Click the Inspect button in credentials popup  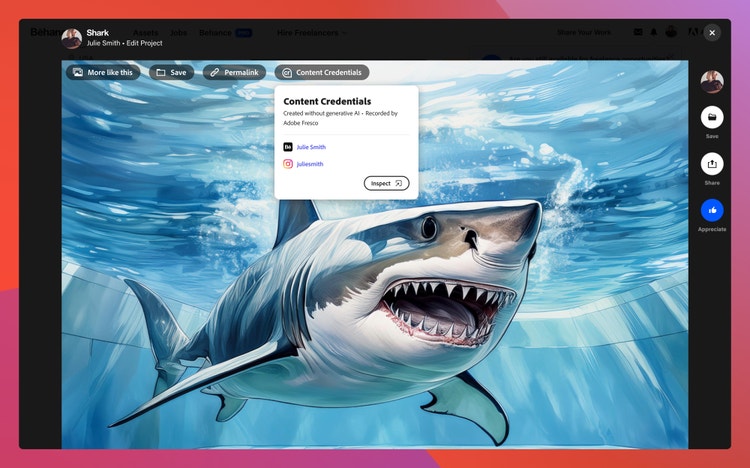tap(386, 183)
